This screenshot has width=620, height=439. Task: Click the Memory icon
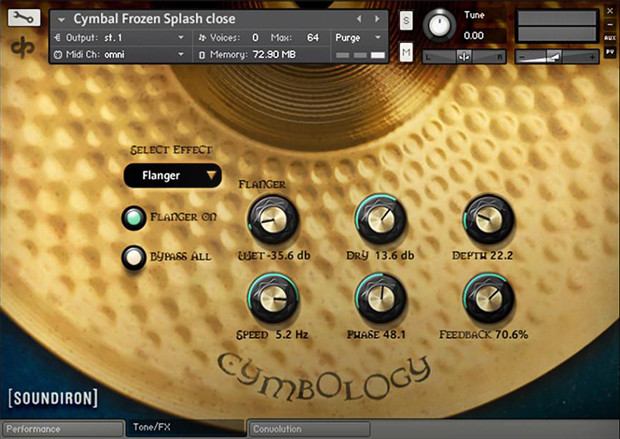pyautogui.click(x=202, y=55)
